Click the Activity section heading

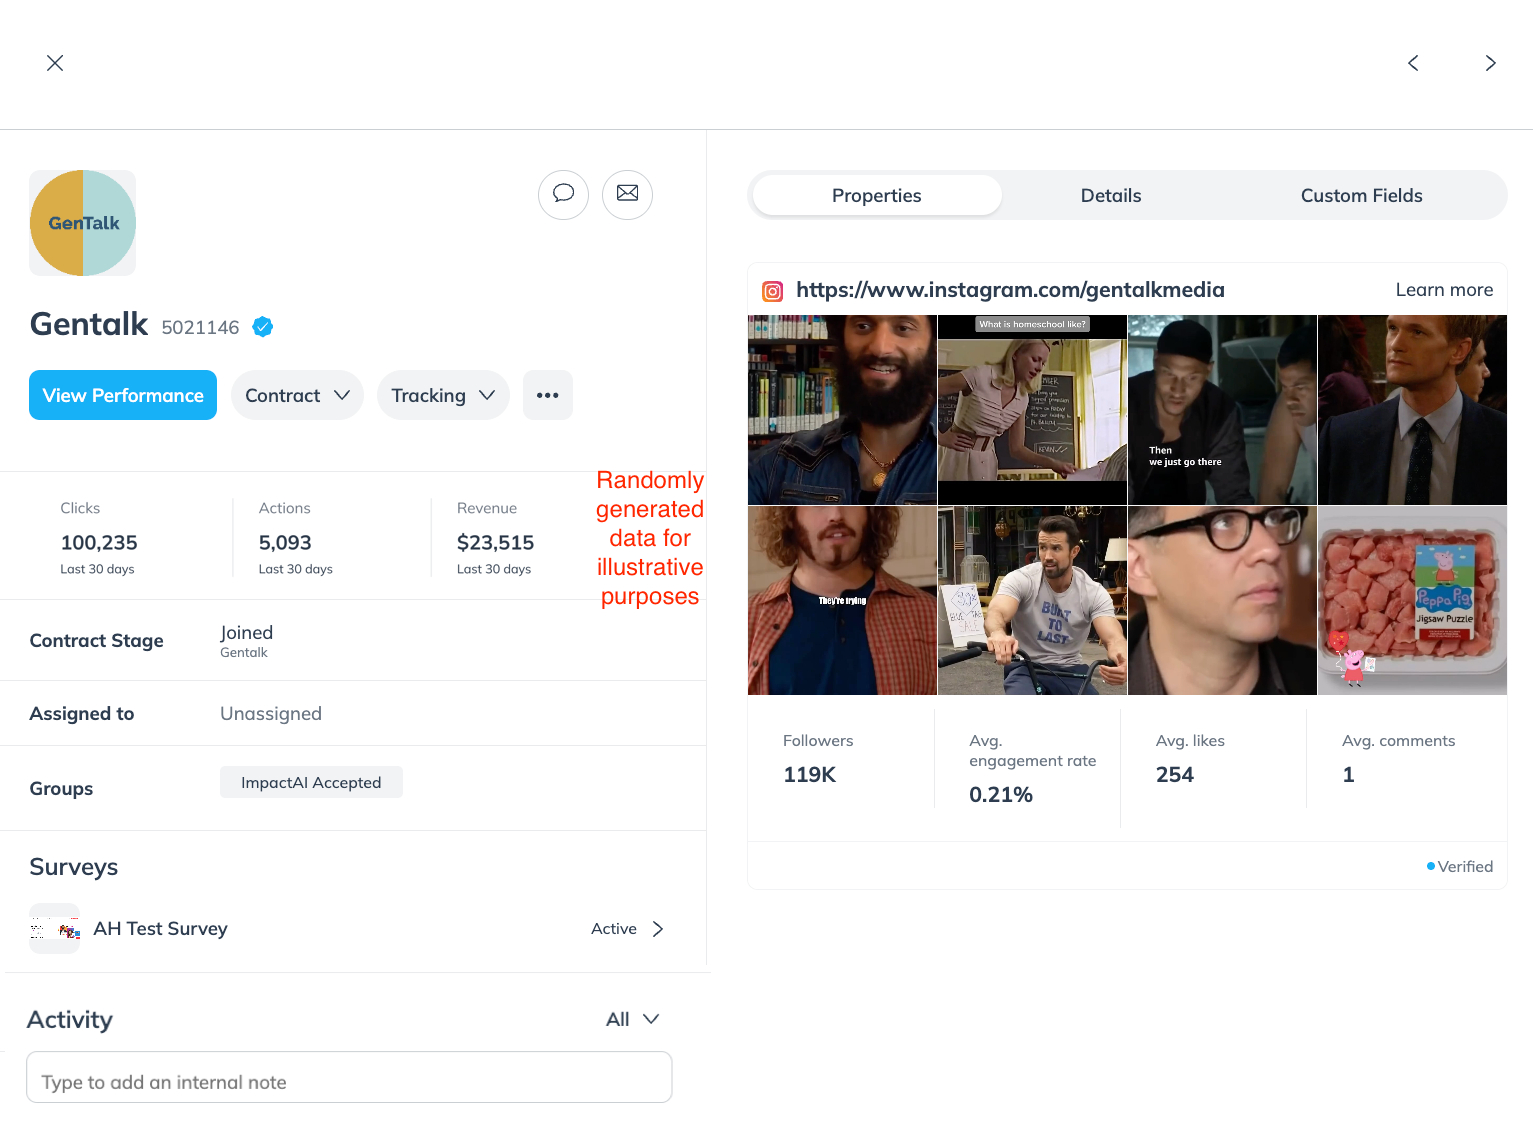(x=70, y=1019)
